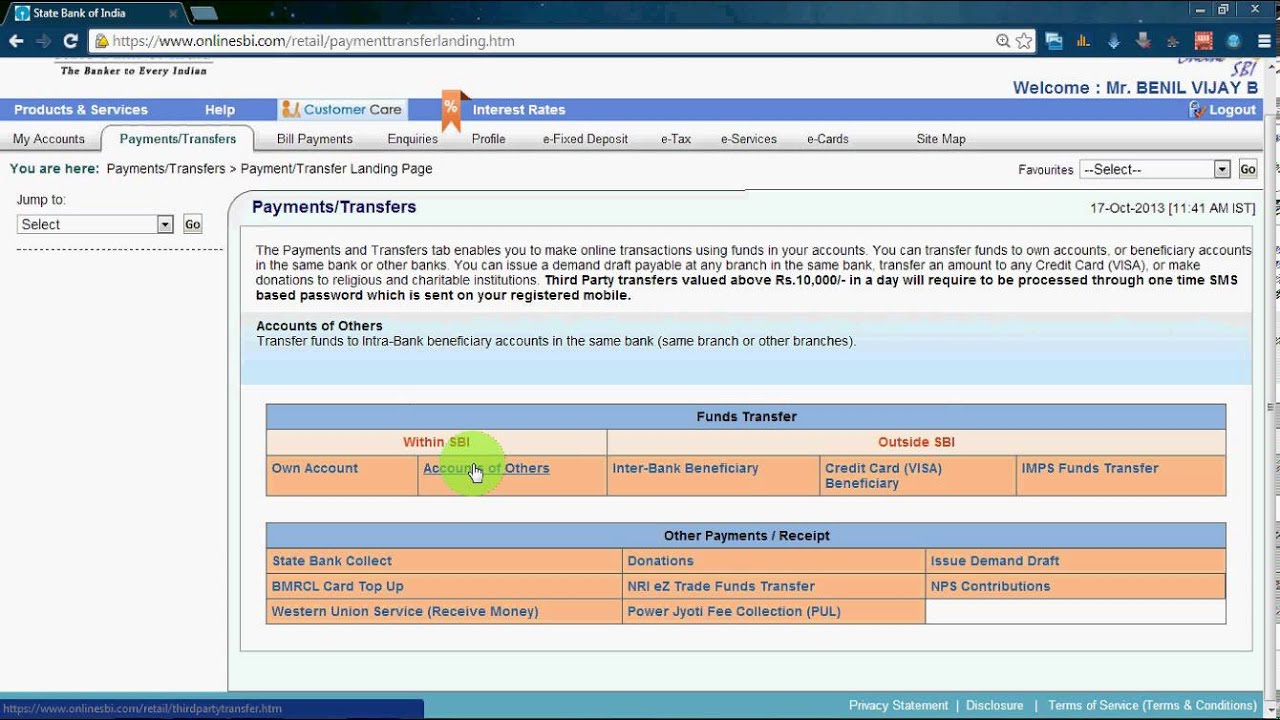Viewport: 1280px width, 720px height.
Task: Click the Accounts of Others link
Action: (486, 468)
